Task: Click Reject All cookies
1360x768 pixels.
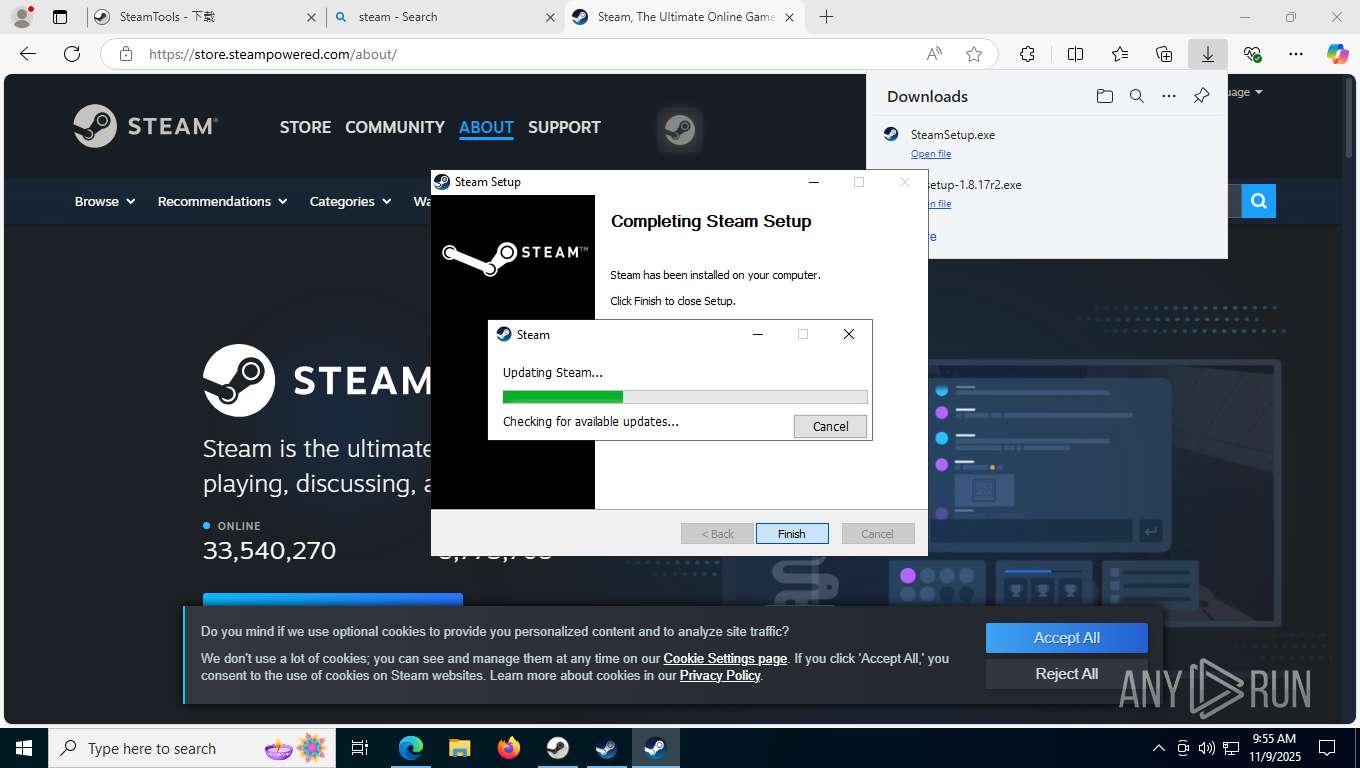Action: (x=1067, y=674)
